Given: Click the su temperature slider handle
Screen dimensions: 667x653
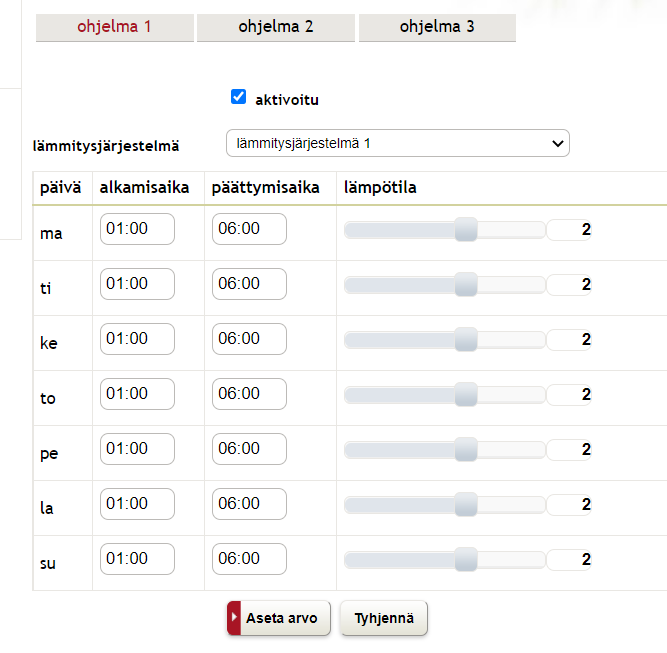Looking at the screenshot, I should pos(466,559).
